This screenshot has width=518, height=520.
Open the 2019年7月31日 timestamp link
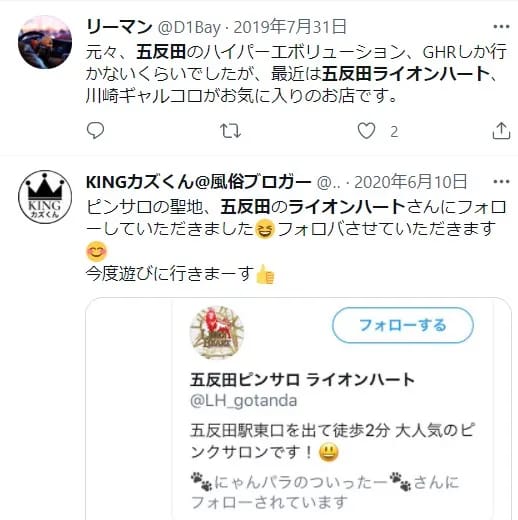tap(290, 27)
